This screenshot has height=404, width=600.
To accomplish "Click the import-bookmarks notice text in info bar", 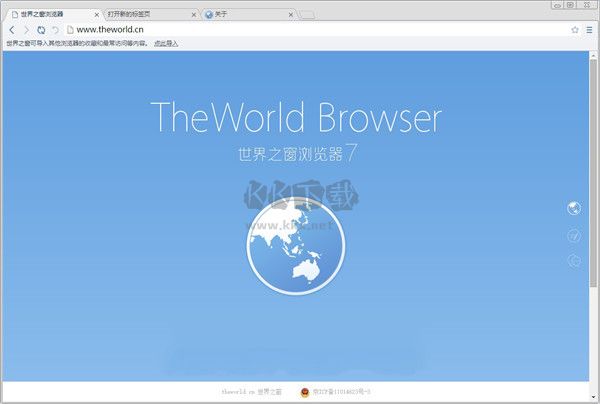I will (x=77, y=44).
